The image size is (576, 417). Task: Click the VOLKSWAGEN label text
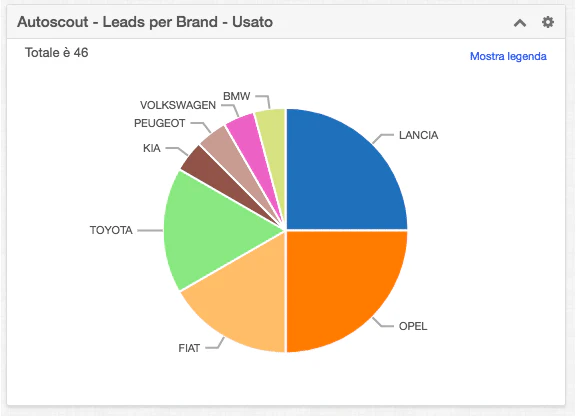coord(178,105)
